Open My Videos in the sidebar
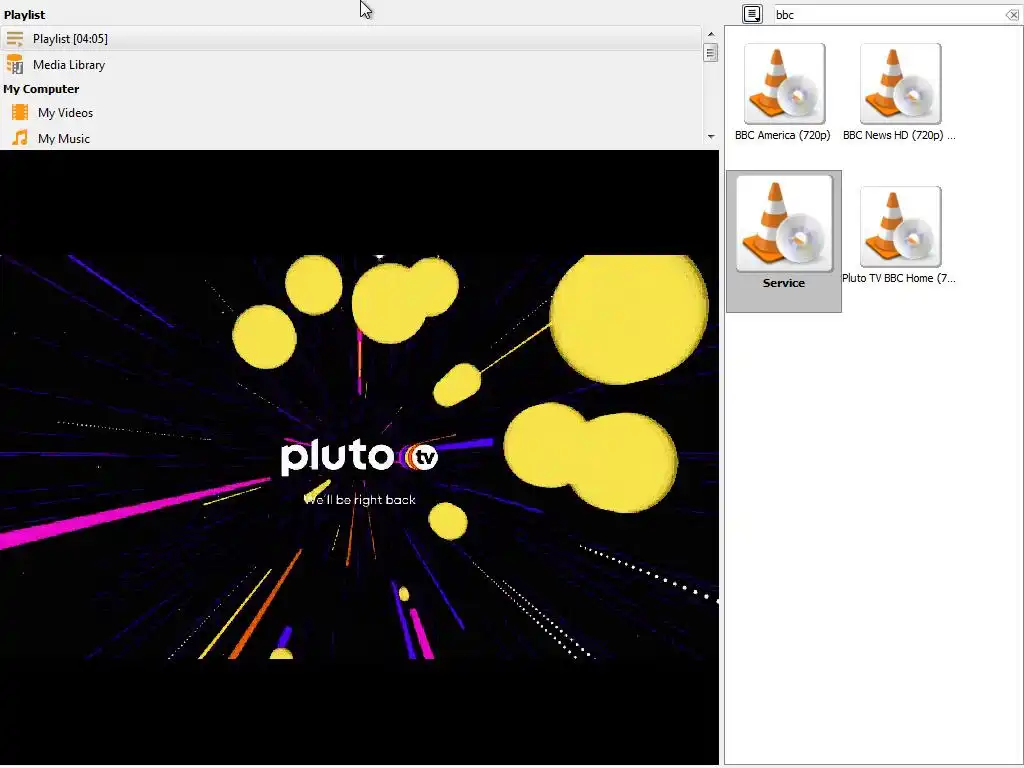The height and width of the screenshot is (768, 1024). coord(351,113)
